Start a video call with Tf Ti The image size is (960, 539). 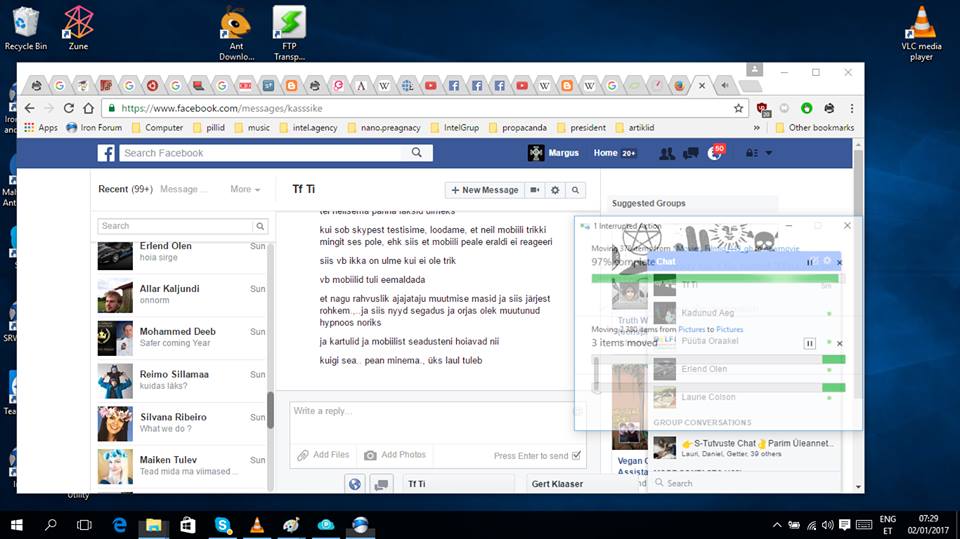[534, 190]
